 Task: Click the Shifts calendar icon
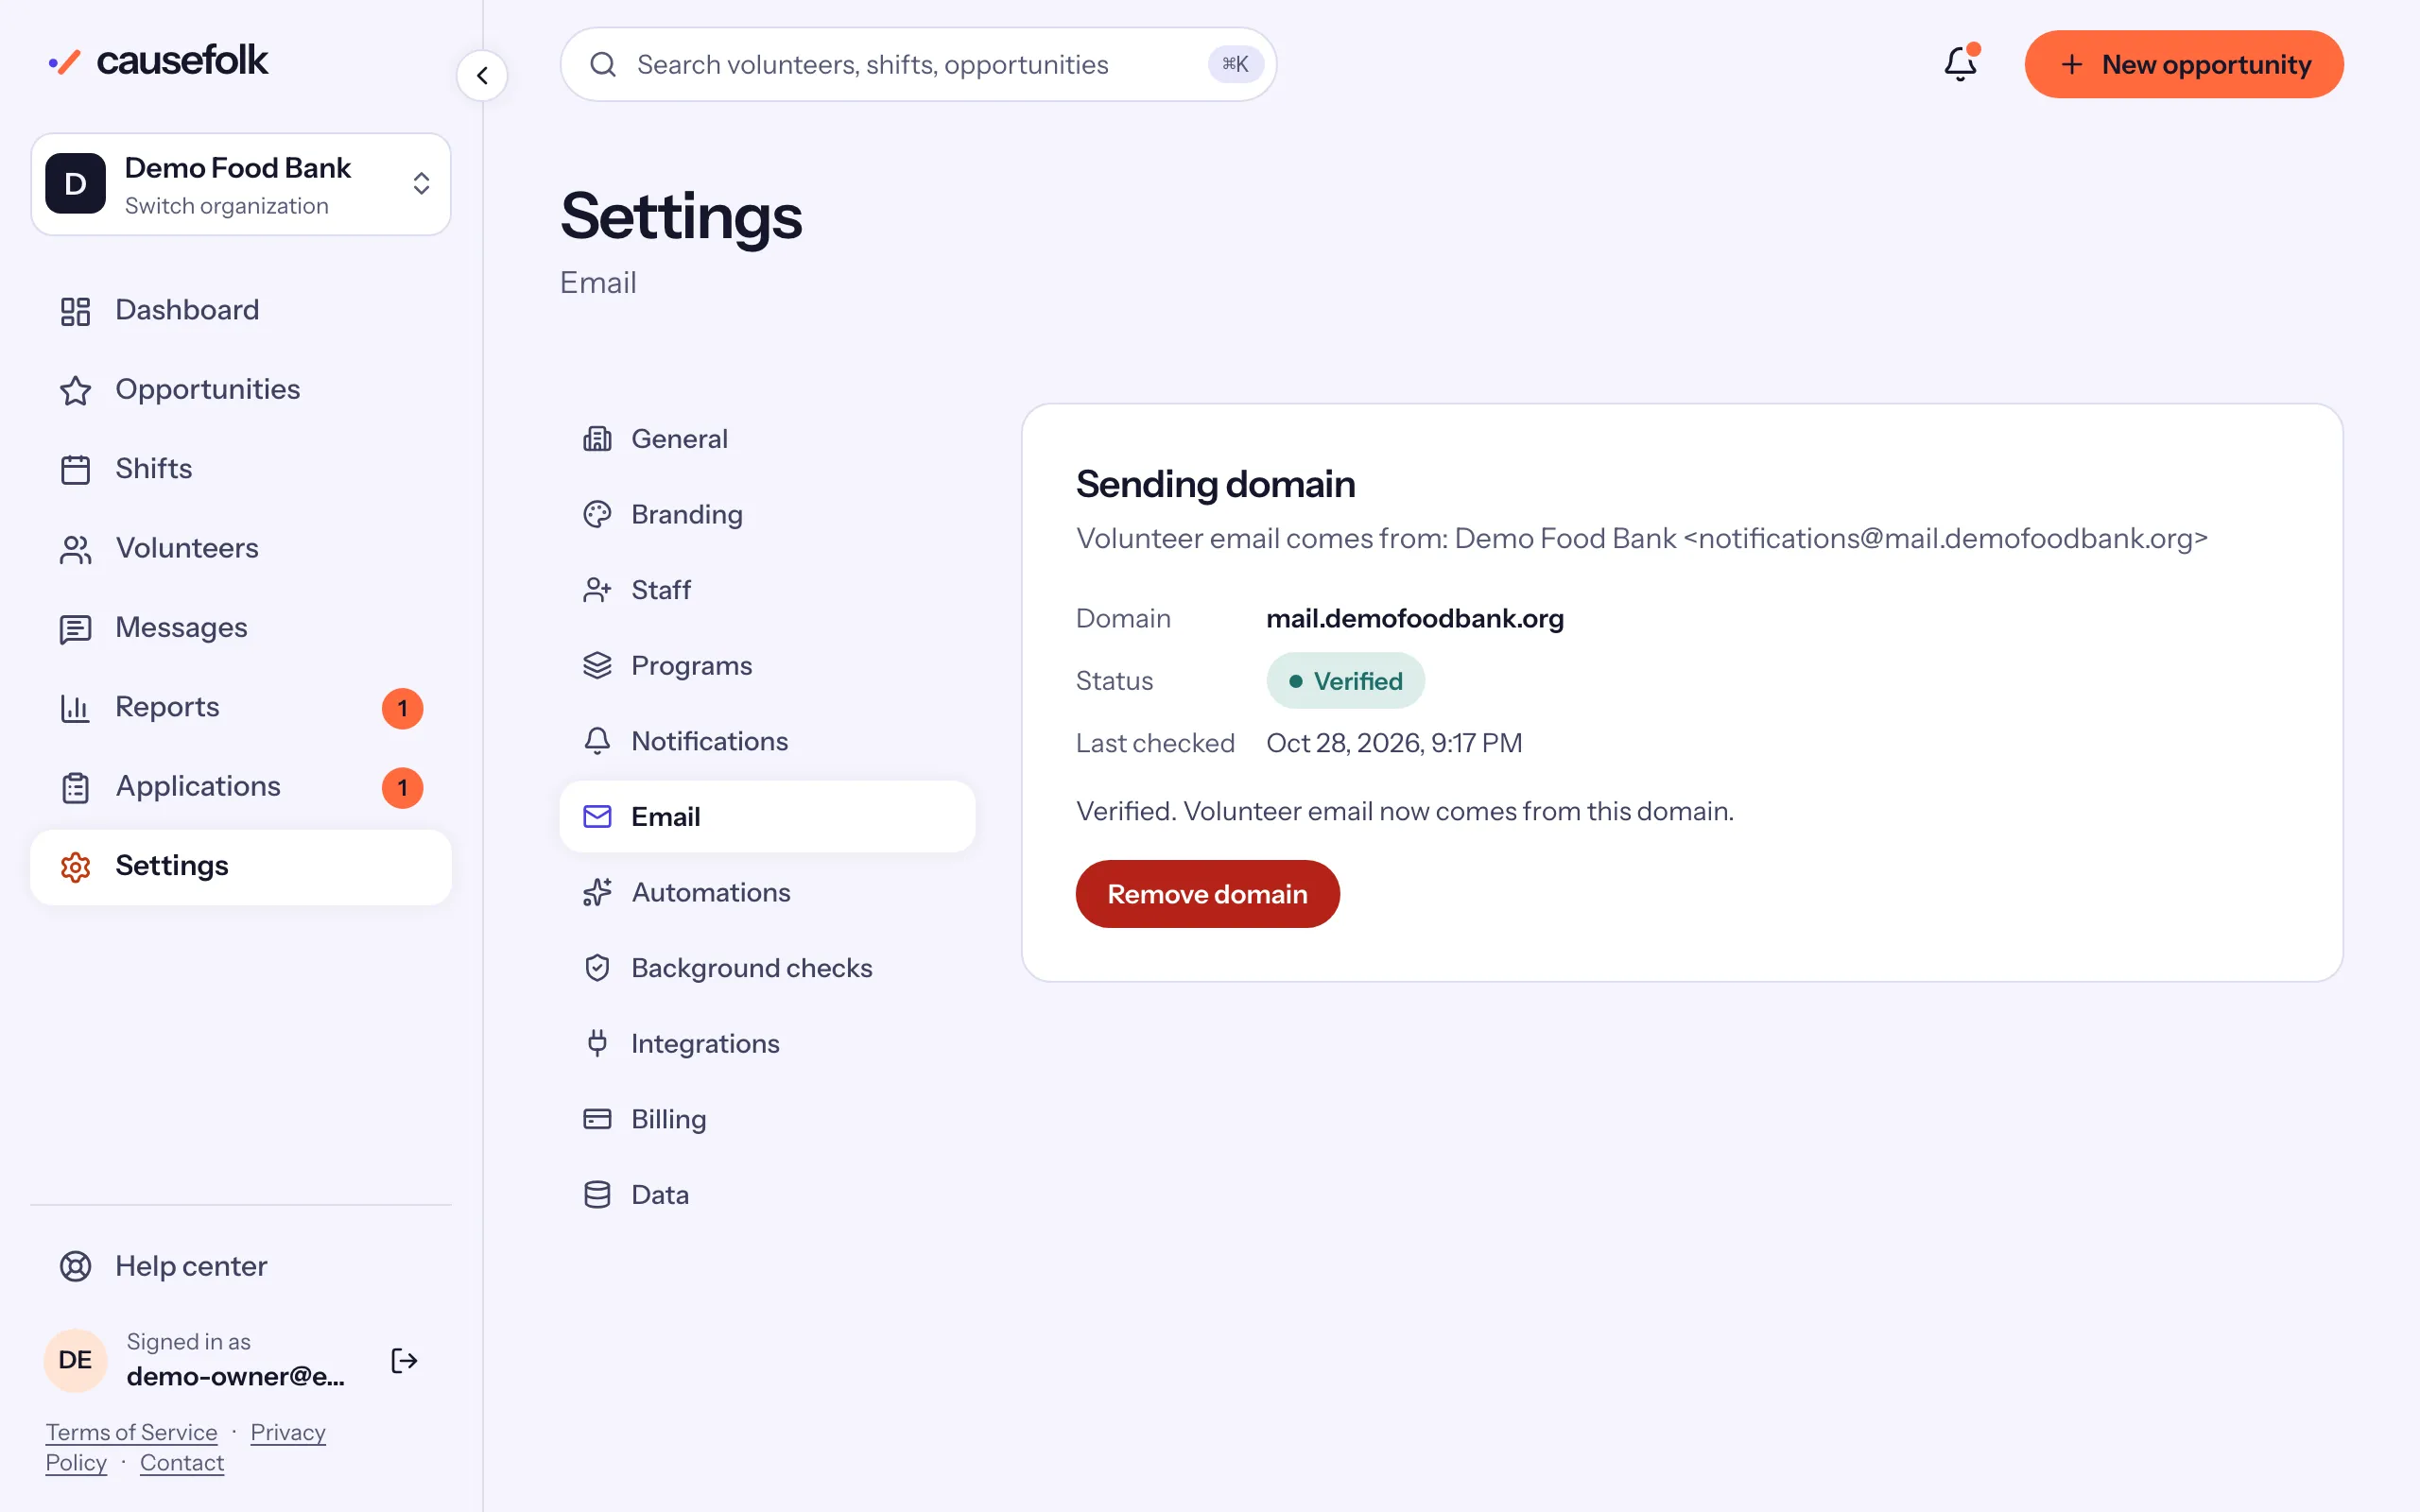75,469
